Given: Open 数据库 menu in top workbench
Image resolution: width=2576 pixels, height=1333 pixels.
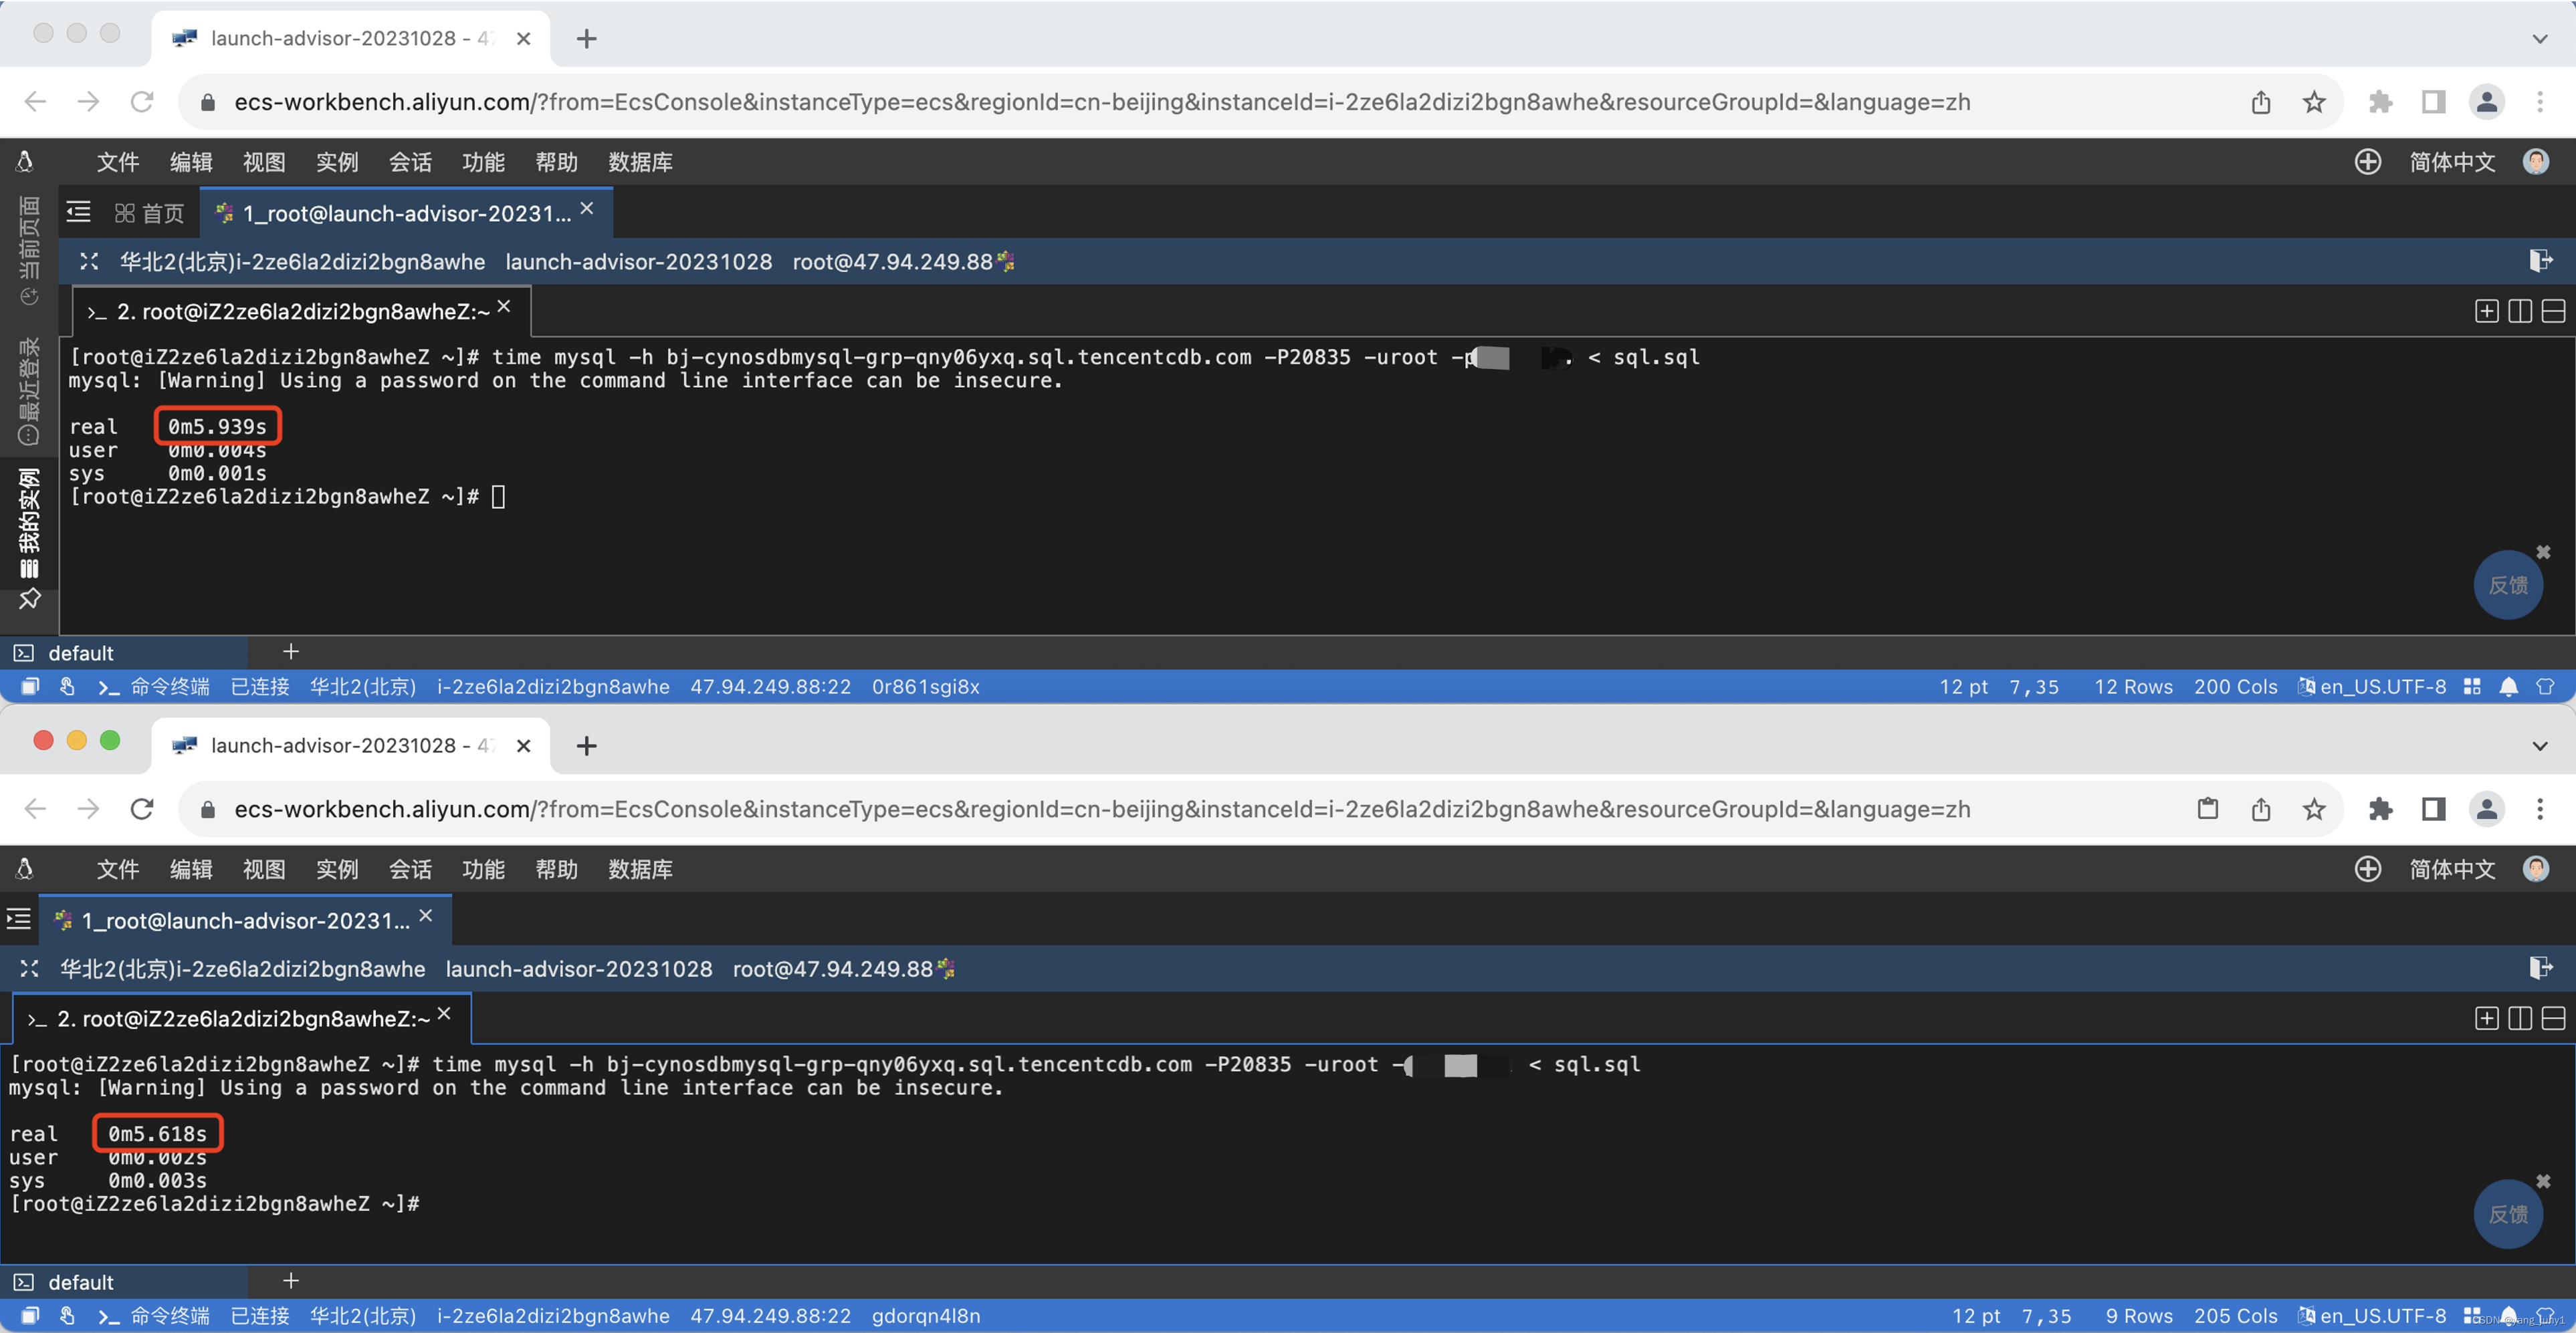Looking at the screenshot, I should [x=640, y=162].
